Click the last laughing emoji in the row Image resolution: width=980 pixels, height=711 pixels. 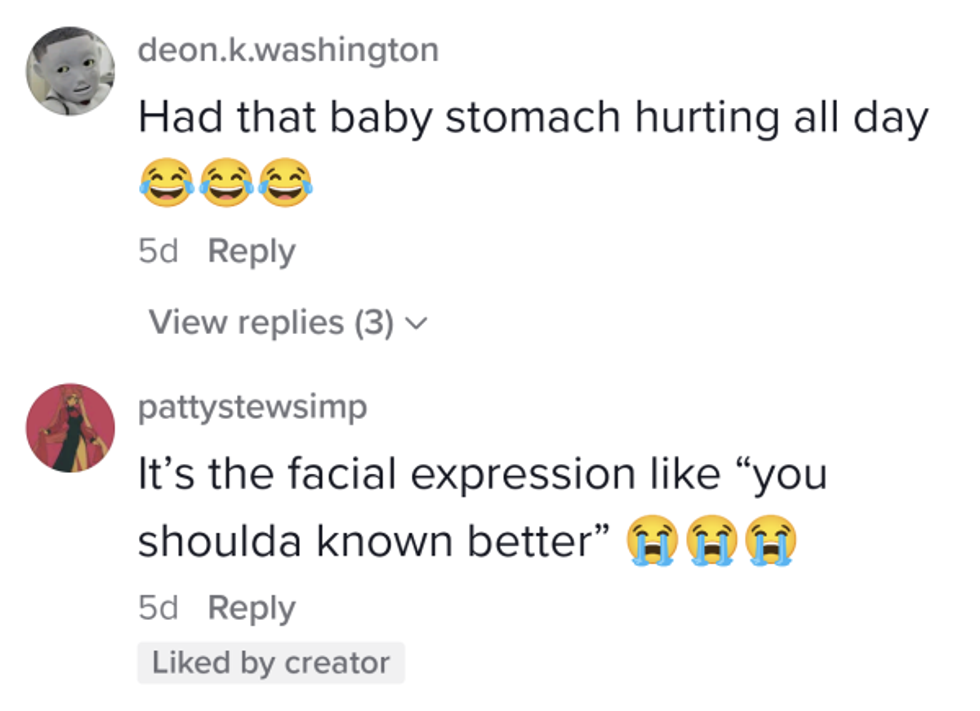point(286,185)
